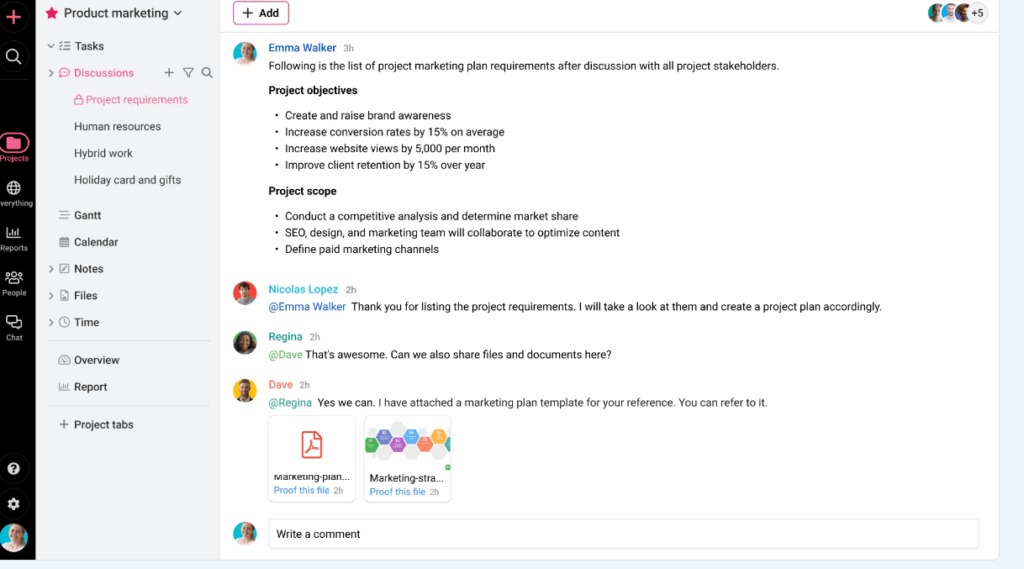Open the Chat icon in left rail
This screenshot has height=569, width=1024.
point(14,328)
